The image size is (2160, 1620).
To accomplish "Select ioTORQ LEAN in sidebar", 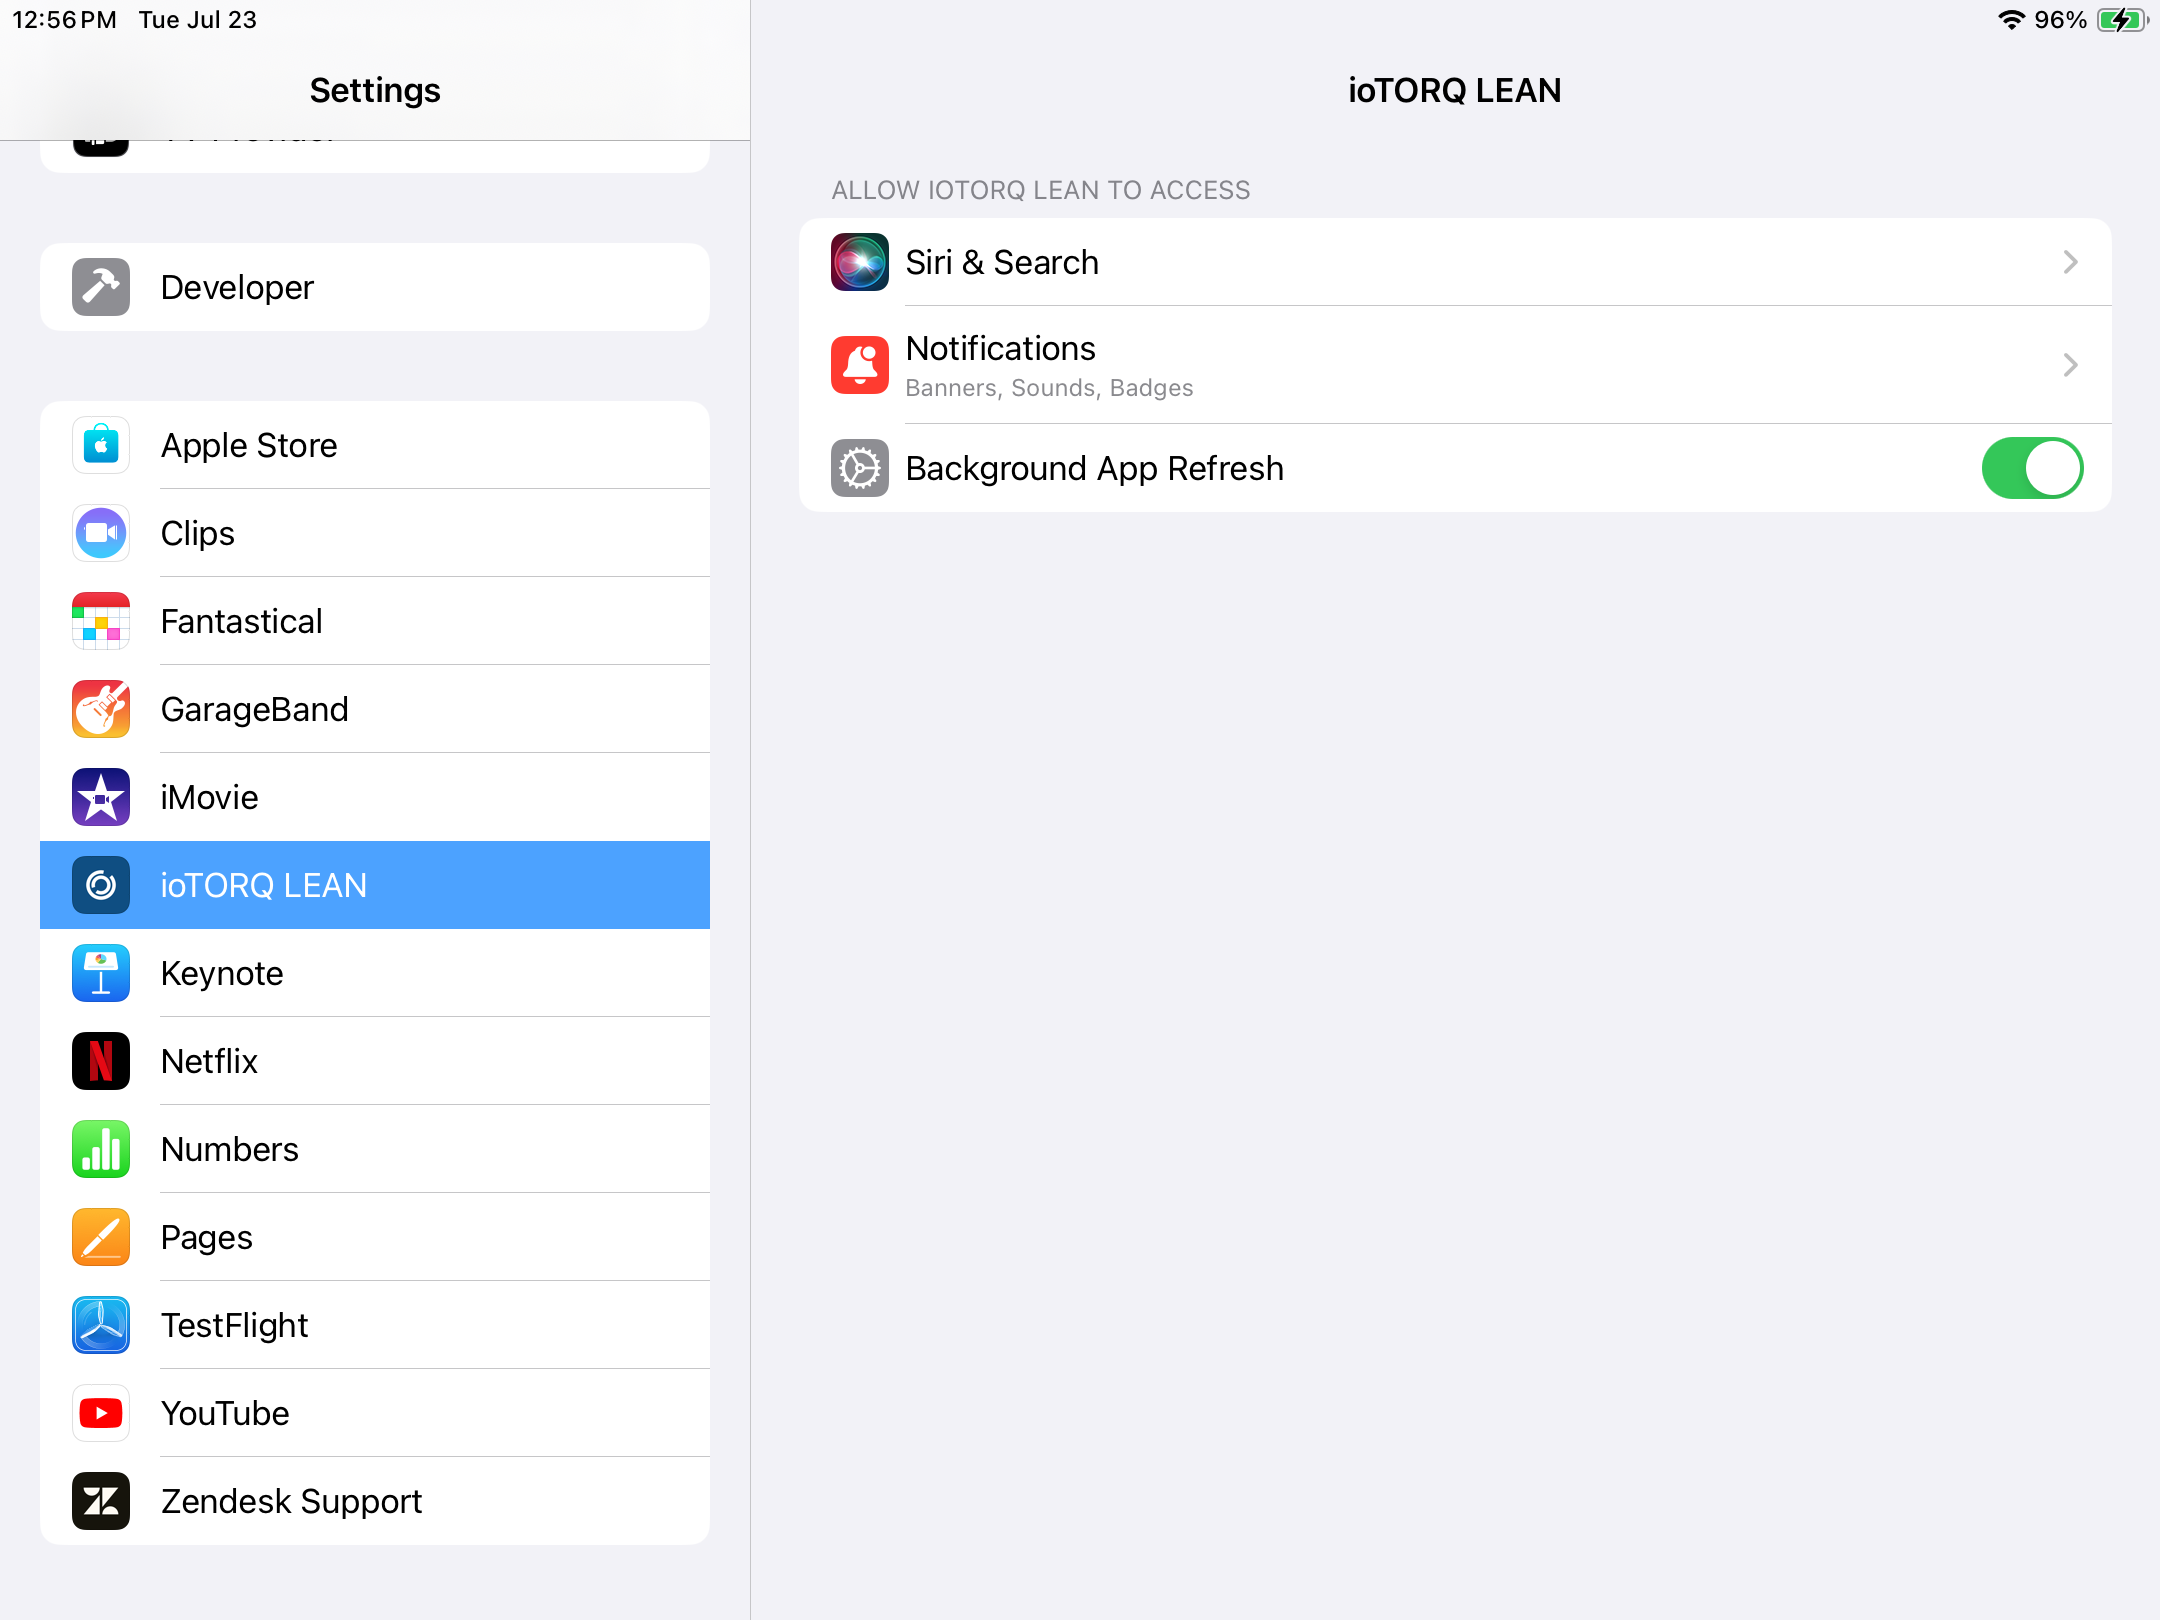I will (375, 885).
